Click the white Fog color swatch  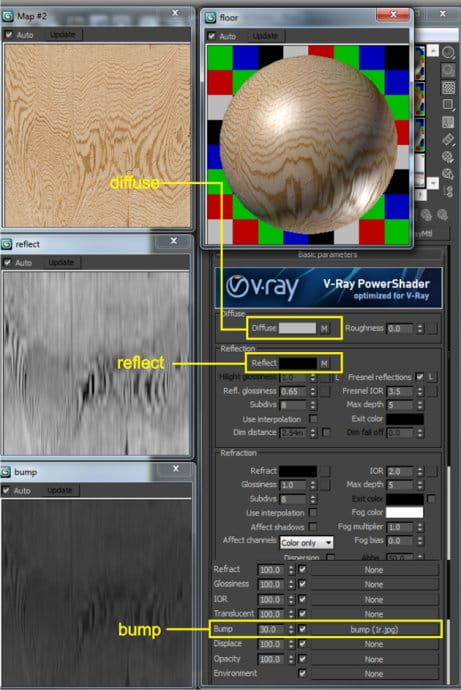pos(404,512)
